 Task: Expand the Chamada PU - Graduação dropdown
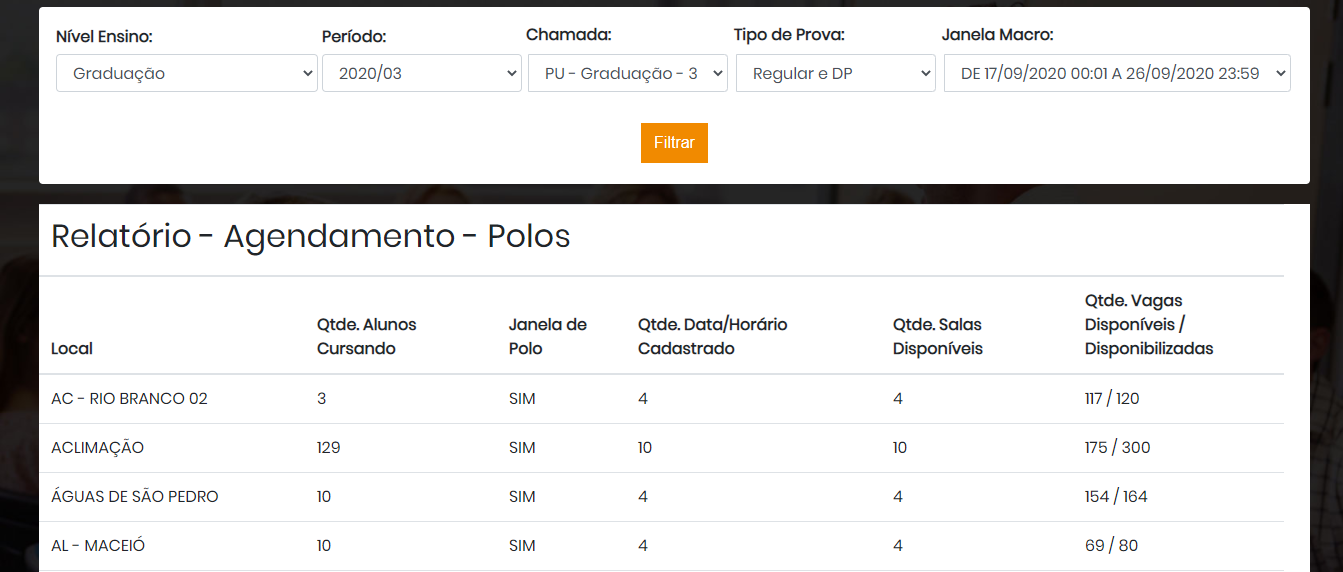coord(628,73)
